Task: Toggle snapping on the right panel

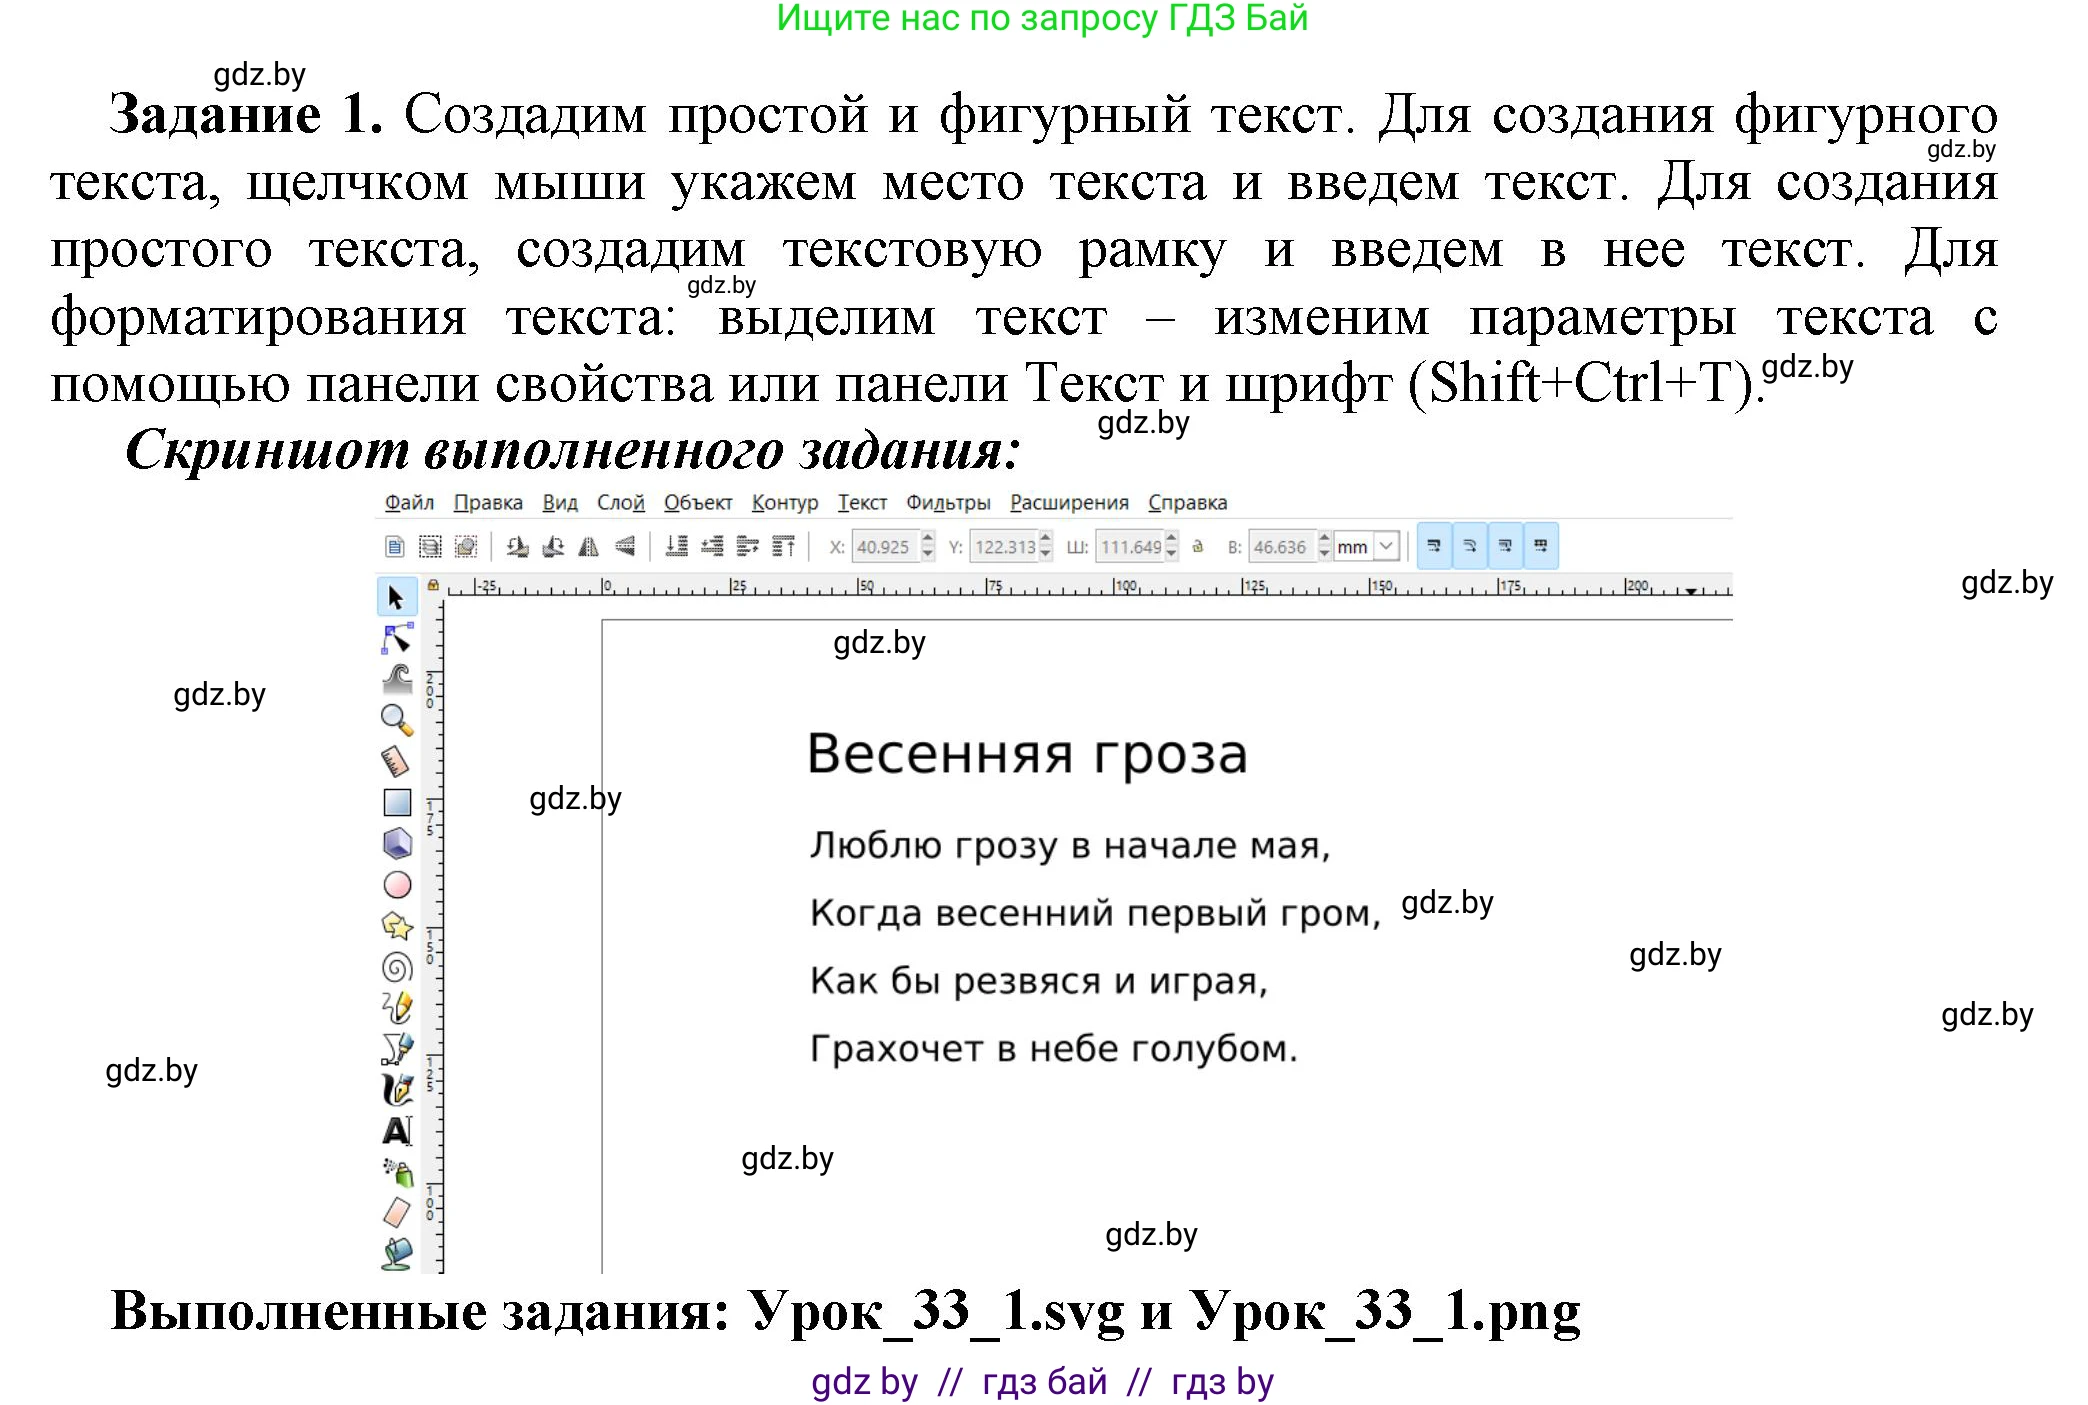Action: tap(1541, 547)
